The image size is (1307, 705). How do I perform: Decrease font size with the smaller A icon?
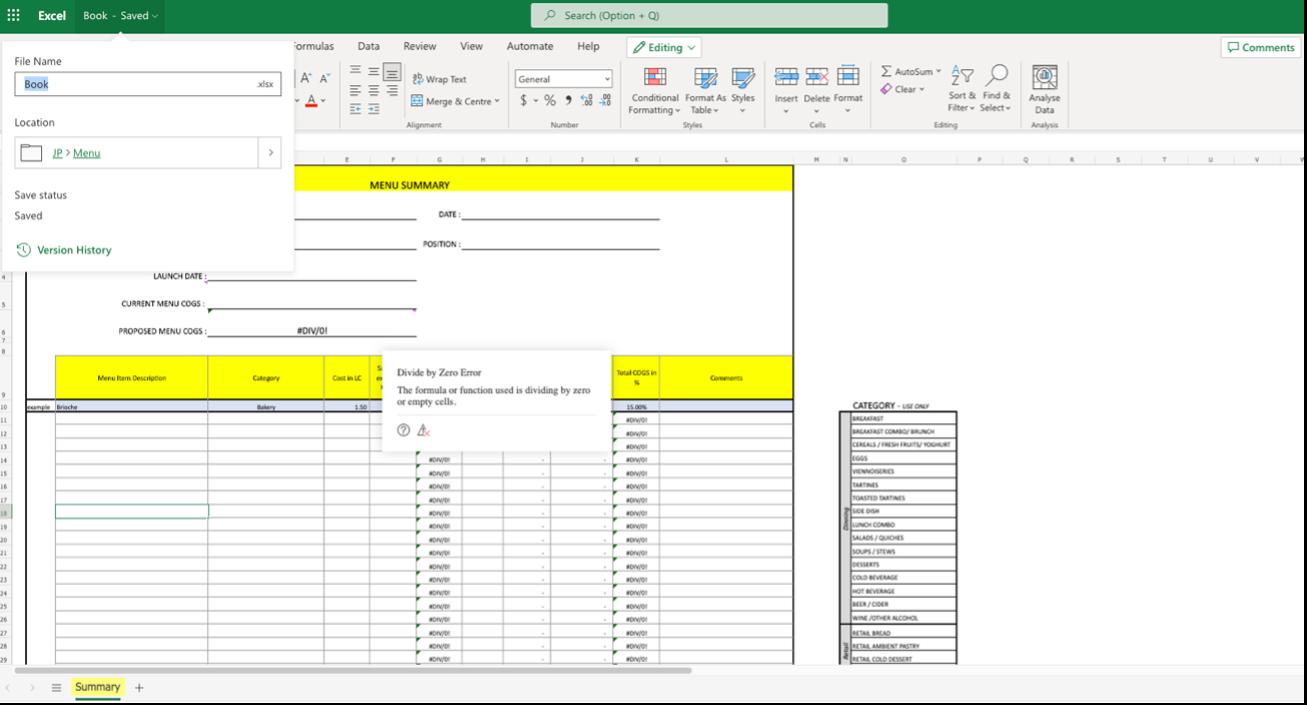(x=324, y=78)
